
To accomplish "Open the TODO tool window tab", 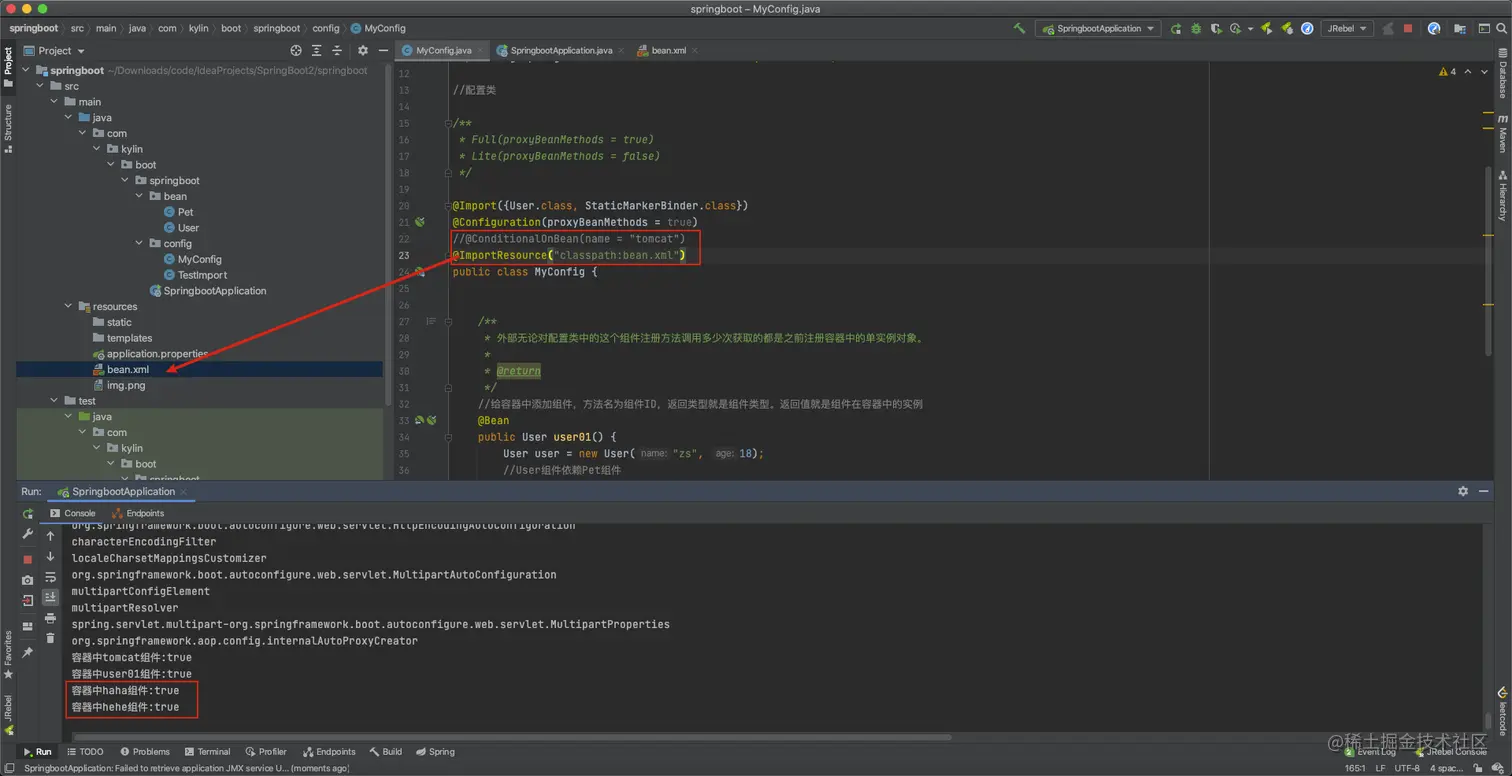I will point(84,752).
